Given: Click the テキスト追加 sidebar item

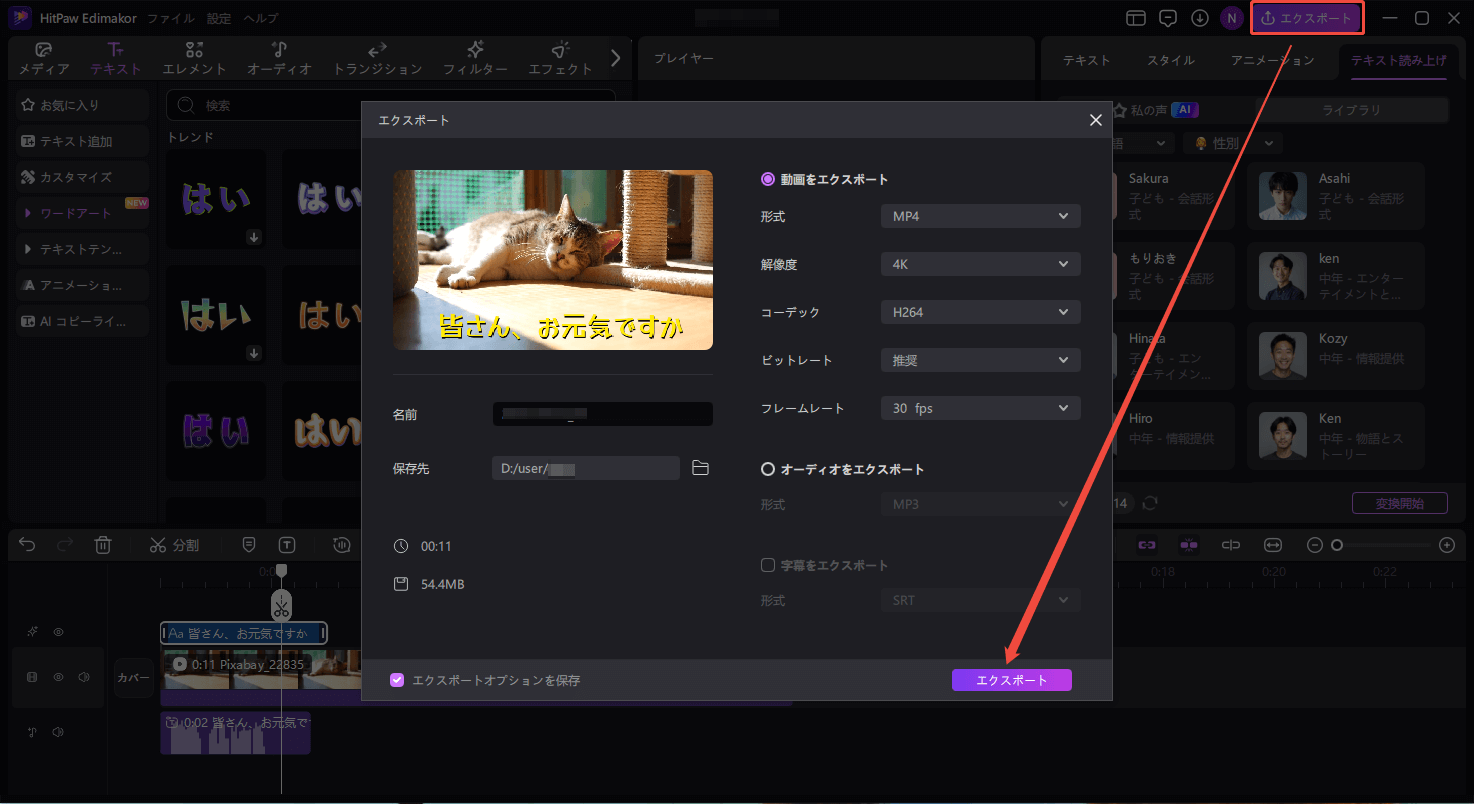Looking at the screenshot, I should tap(83, 141).
